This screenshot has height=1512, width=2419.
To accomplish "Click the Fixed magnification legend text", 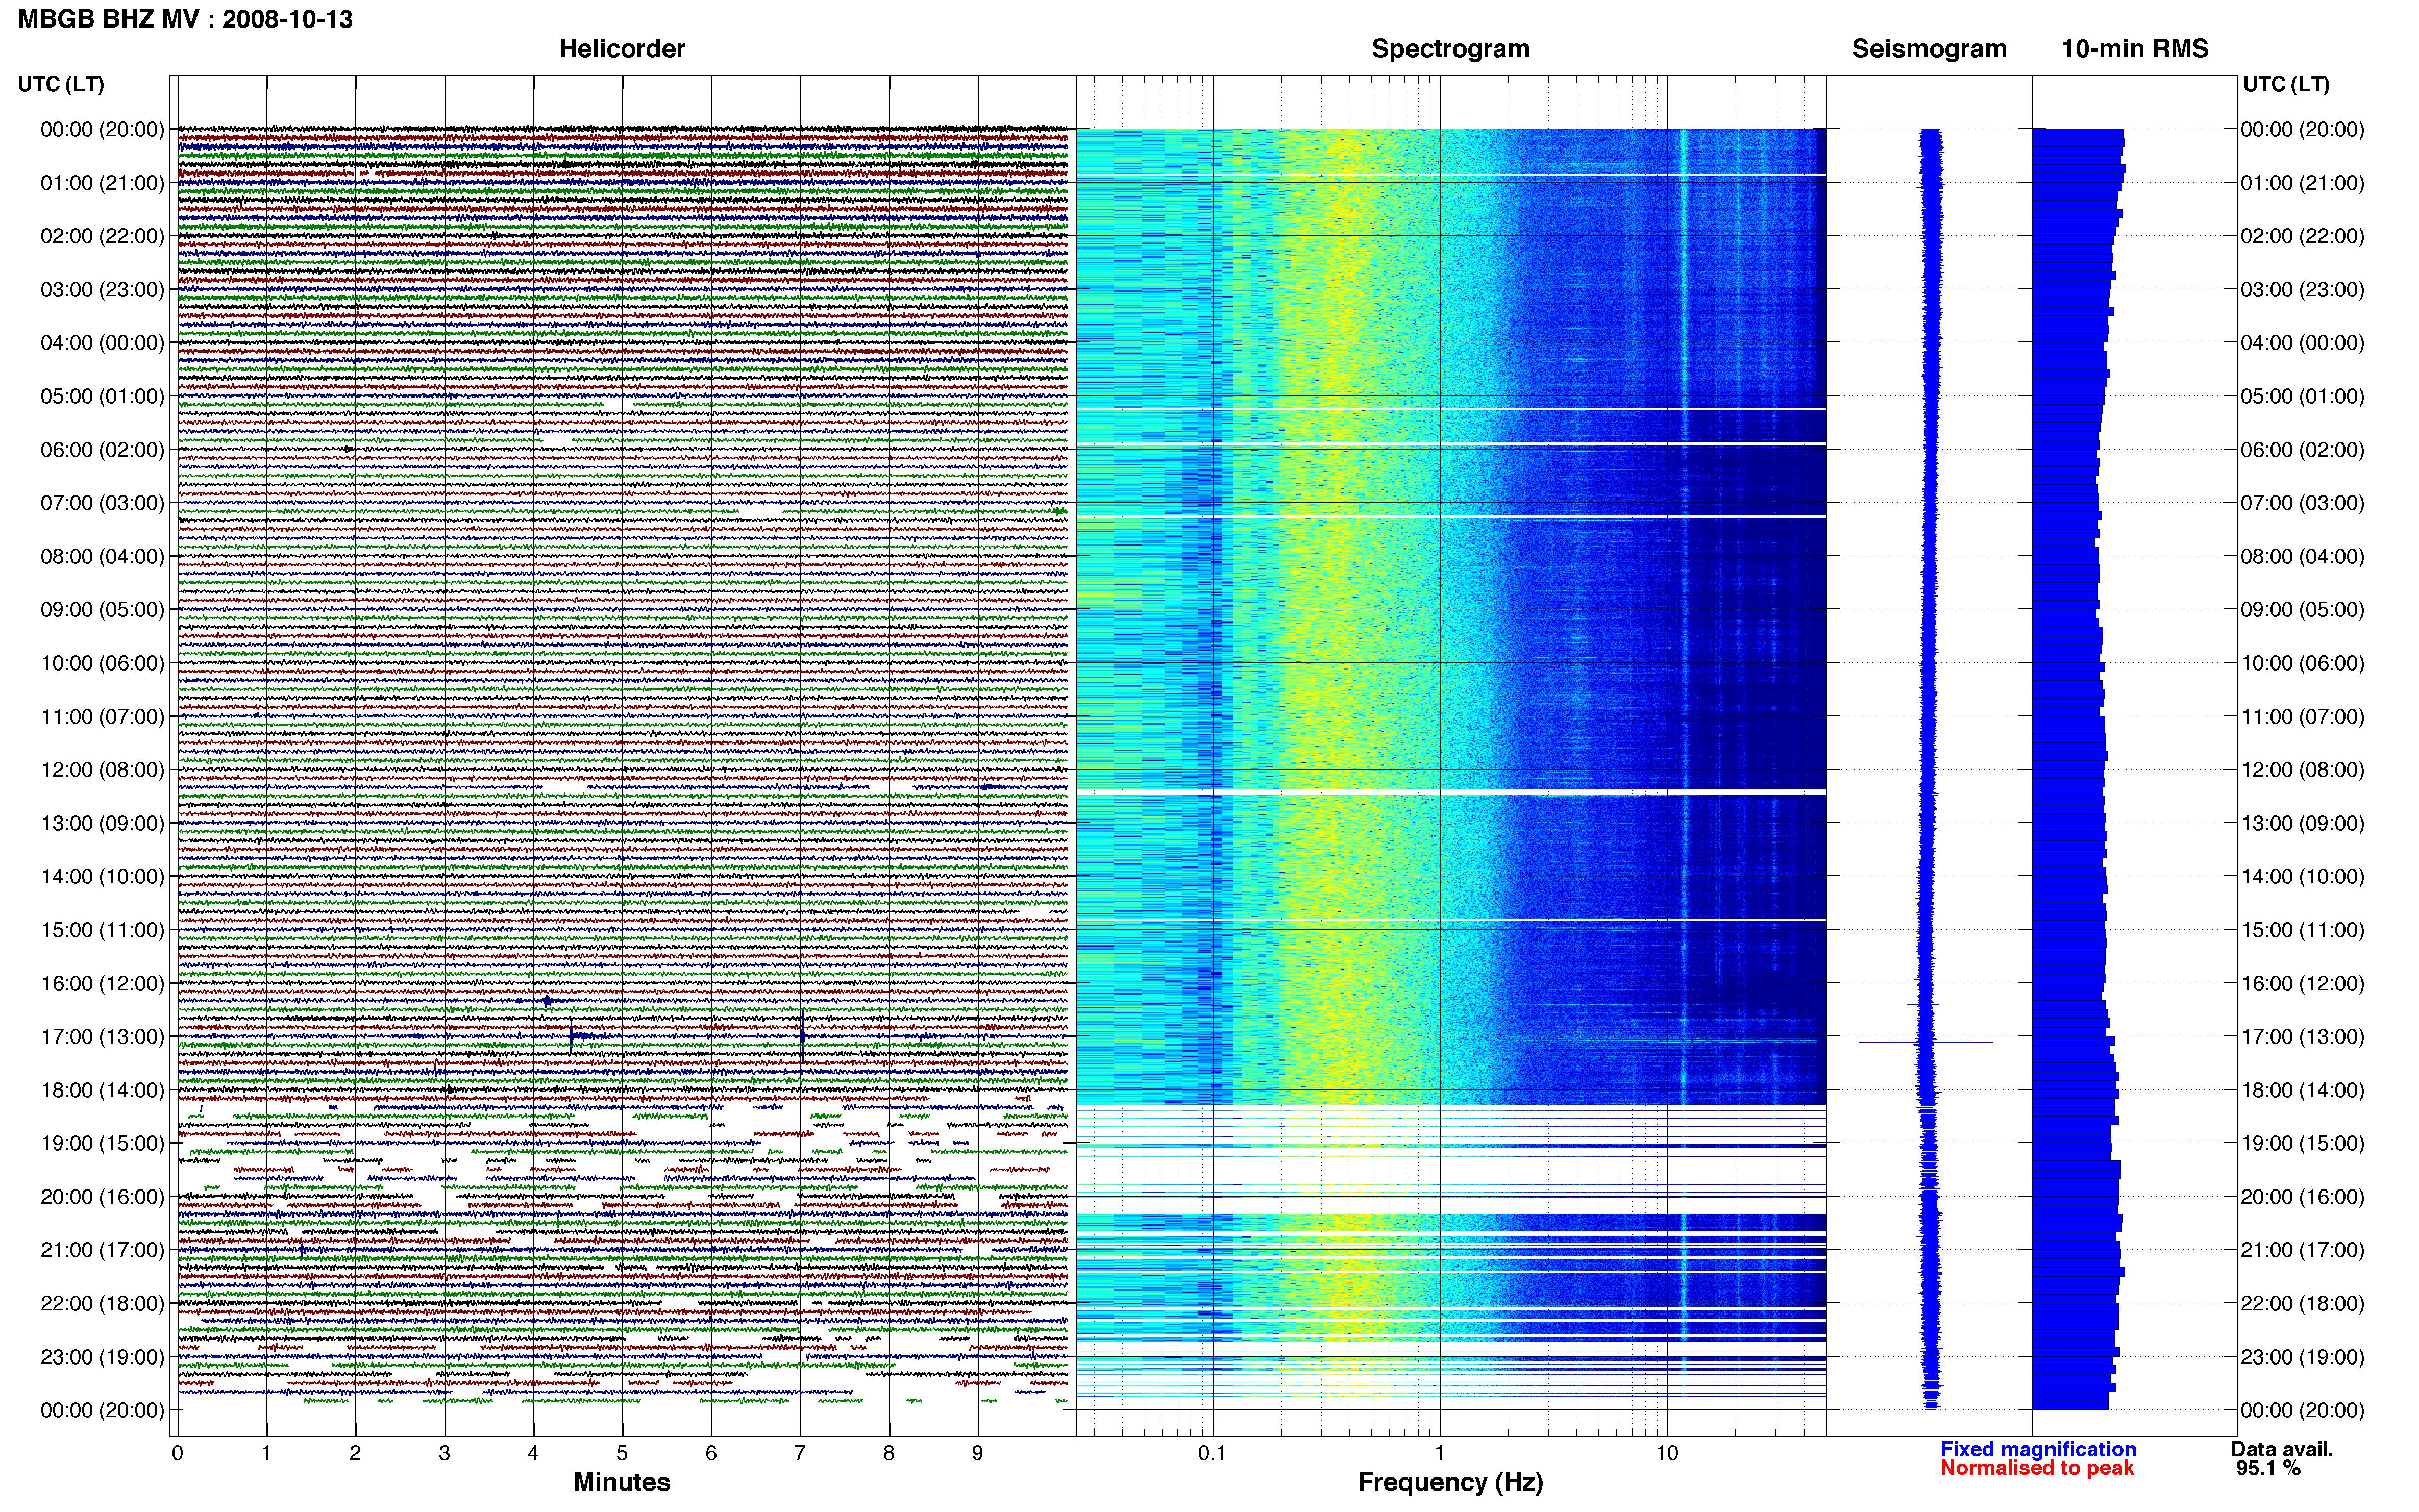I will pyautogui.click(x=2038, y=1449).
